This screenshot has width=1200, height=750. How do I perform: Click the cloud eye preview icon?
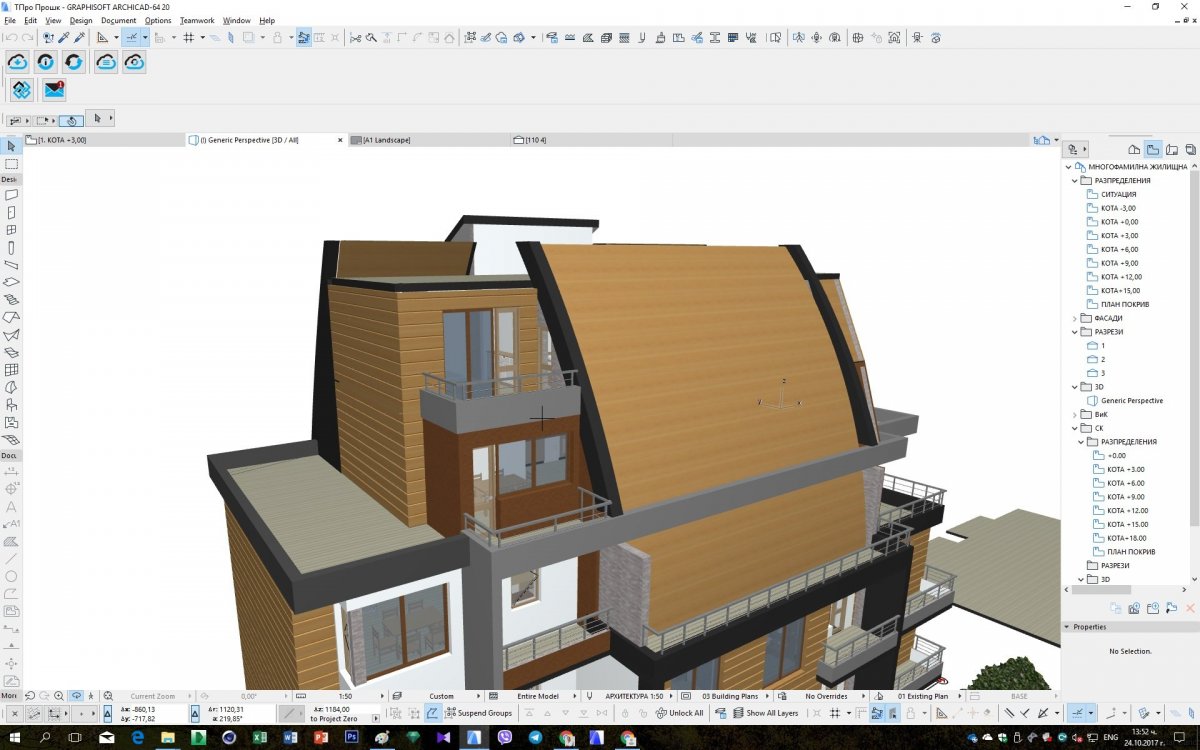click(x=134, y=62)
